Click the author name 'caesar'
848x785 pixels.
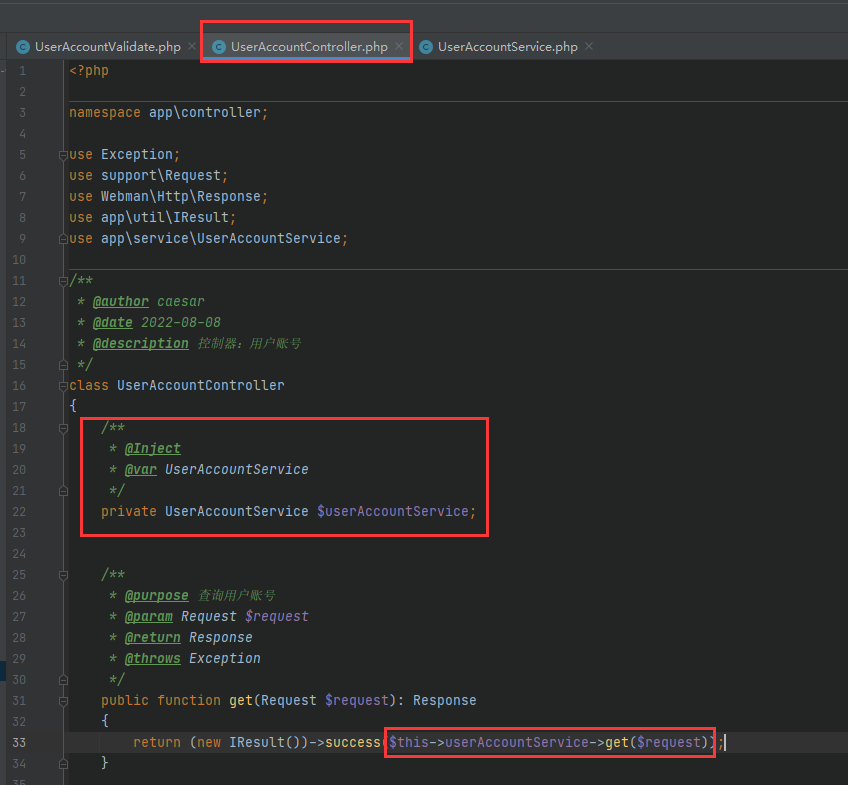pos(181,301)
